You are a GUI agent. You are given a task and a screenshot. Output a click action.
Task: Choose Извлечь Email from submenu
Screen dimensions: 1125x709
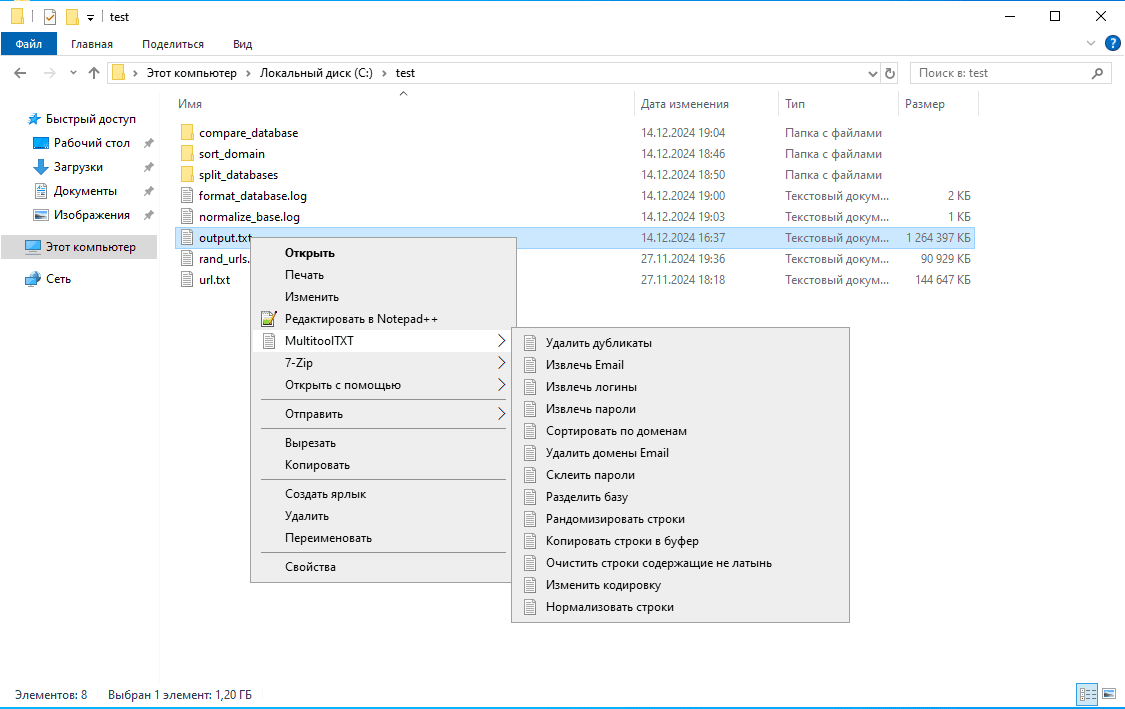584,365
